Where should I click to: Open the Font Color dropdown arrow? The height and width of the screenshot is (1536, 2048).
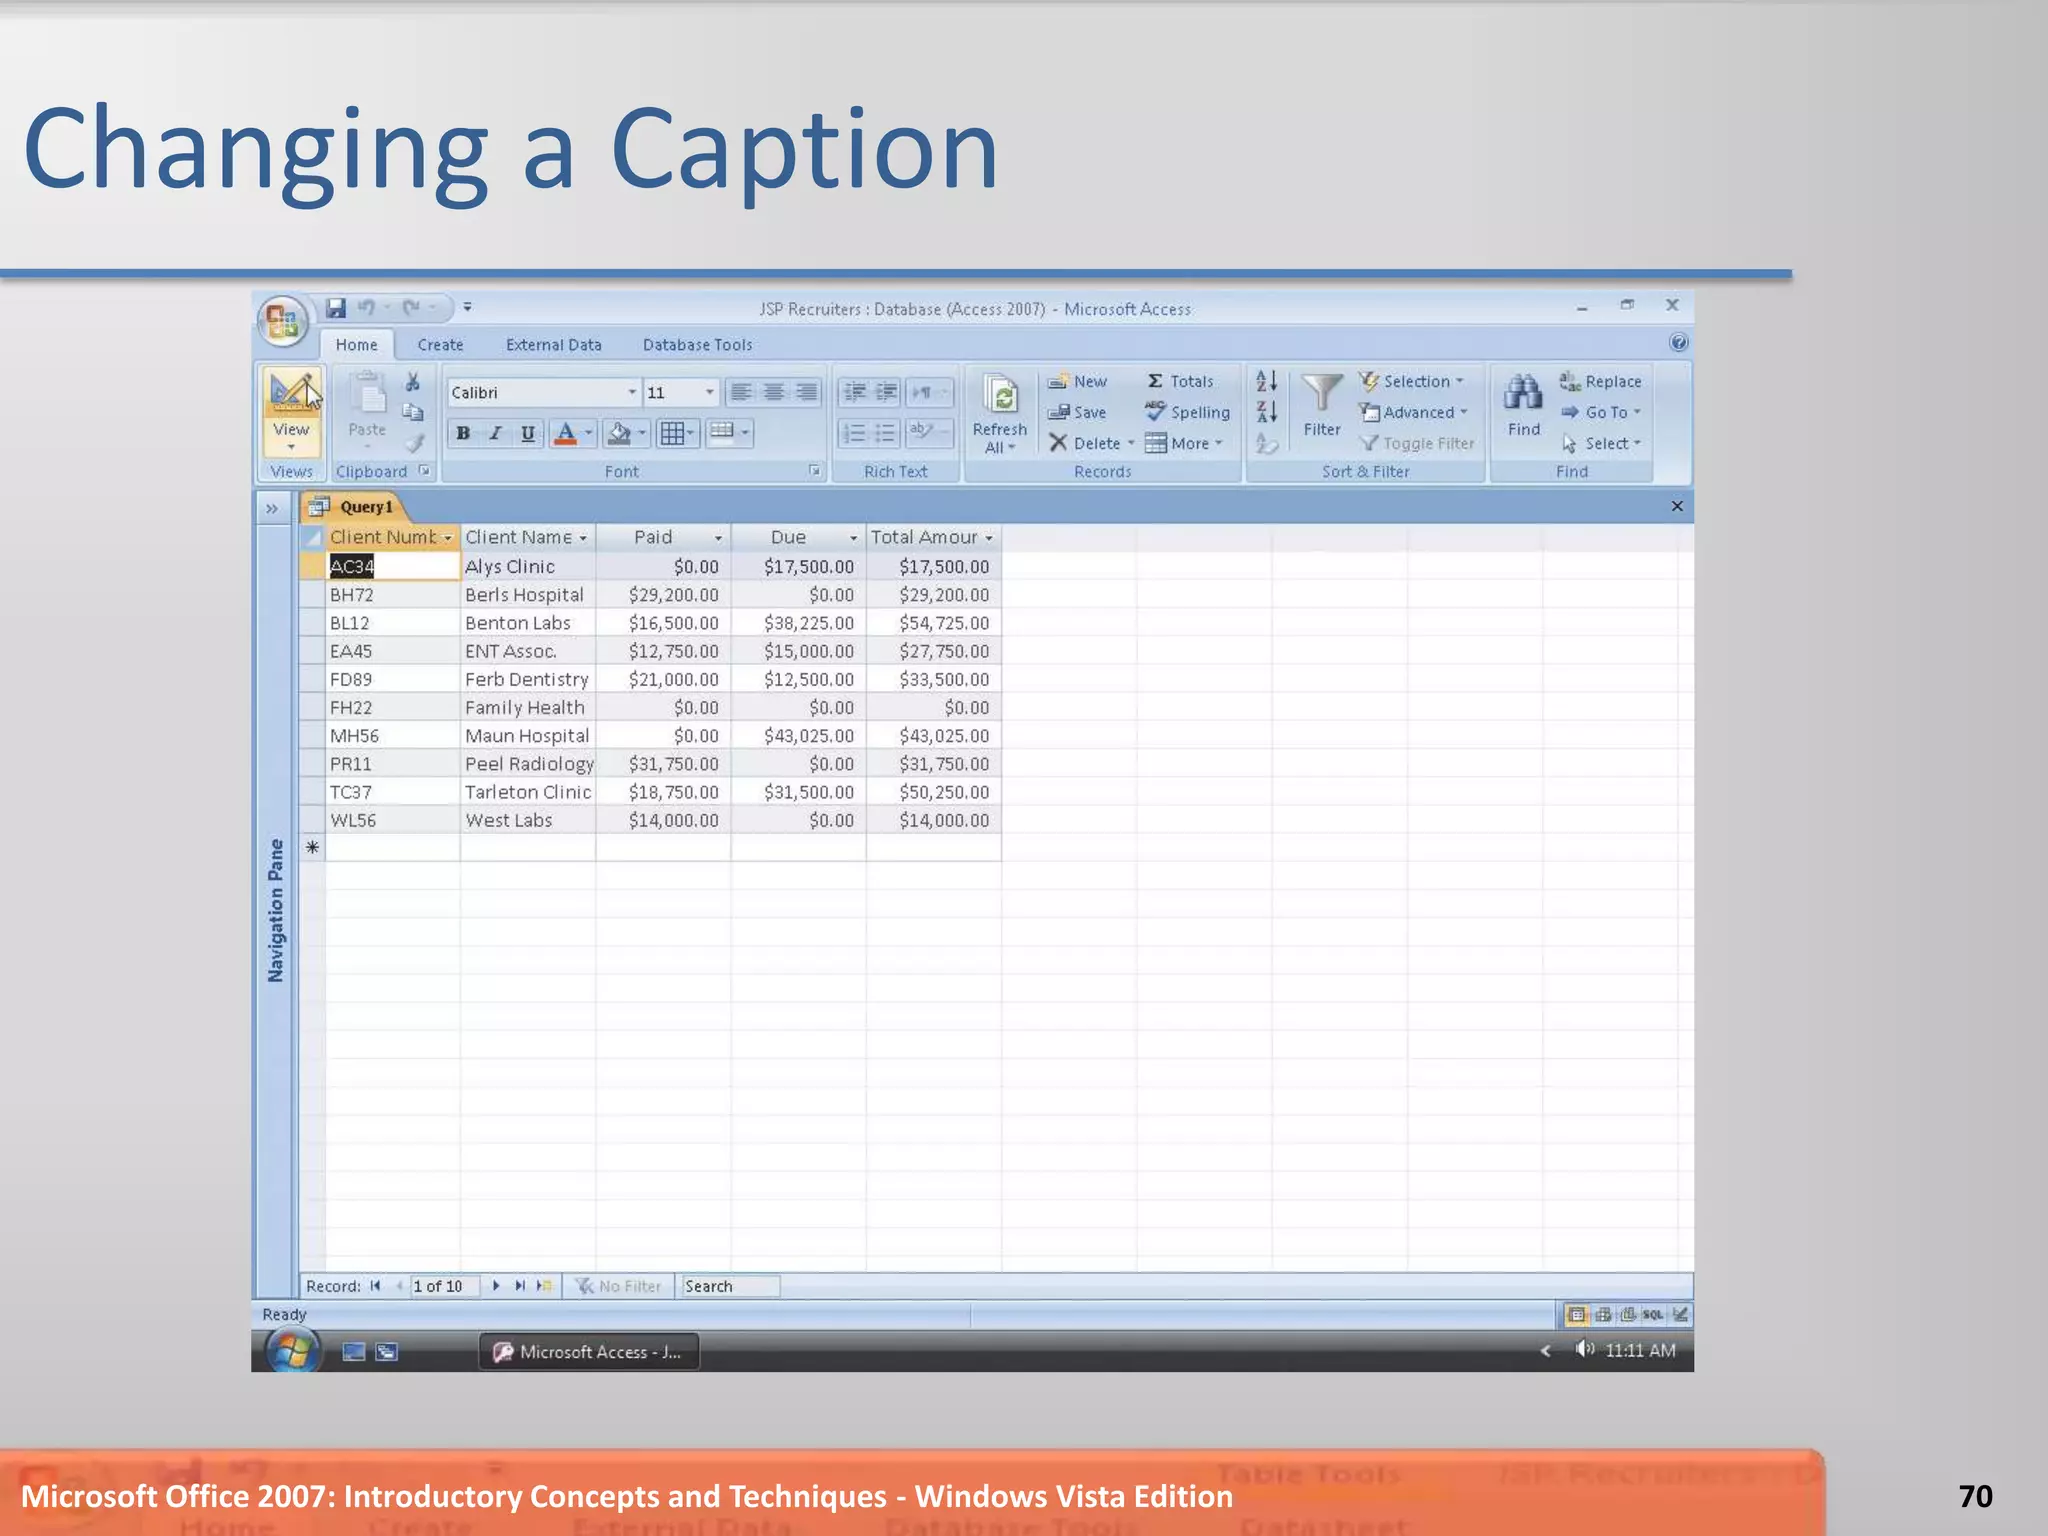pyautogui.click(x=589, y=433)
